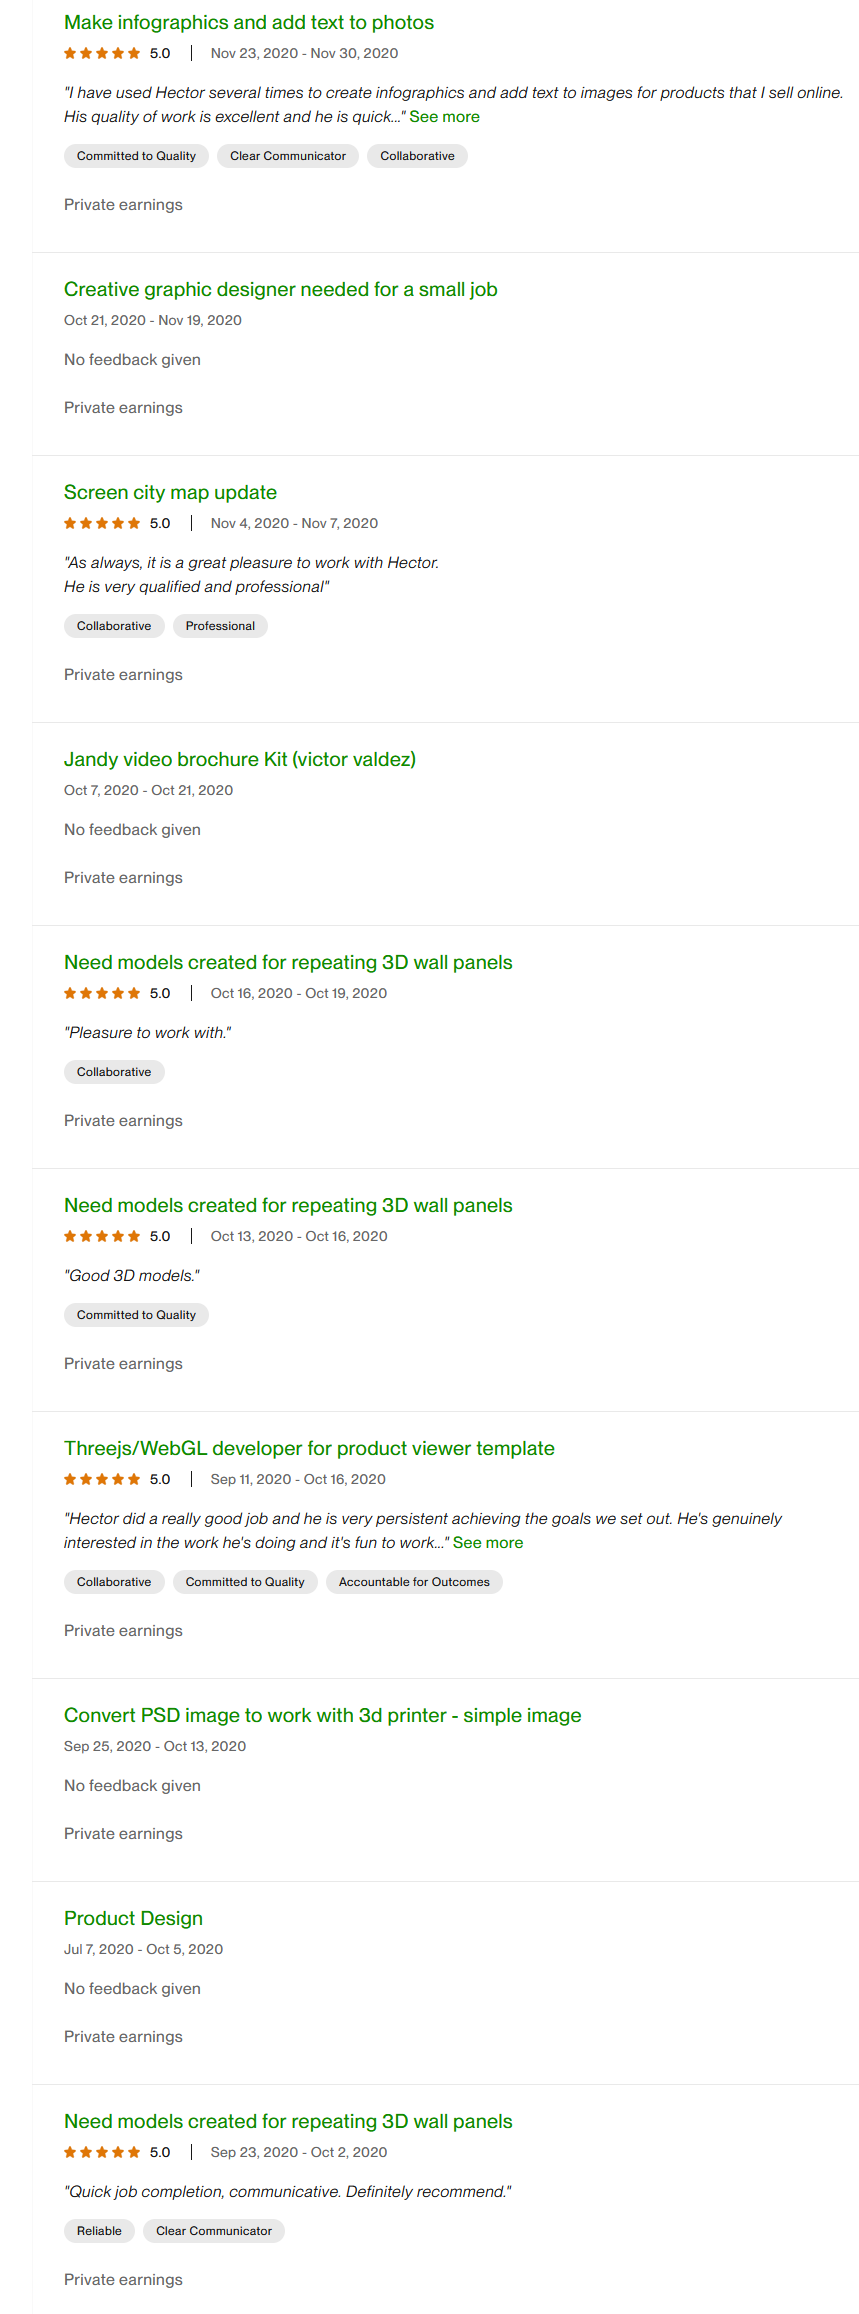Open "Creative graphic designer needed for a small job"

(280, 289)
